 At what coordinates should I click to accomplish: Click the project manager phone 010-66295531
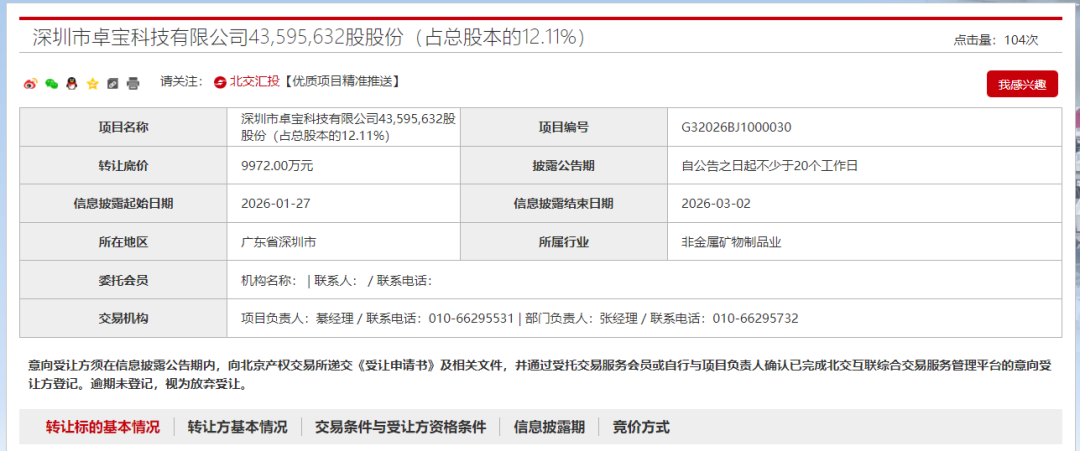471,319
